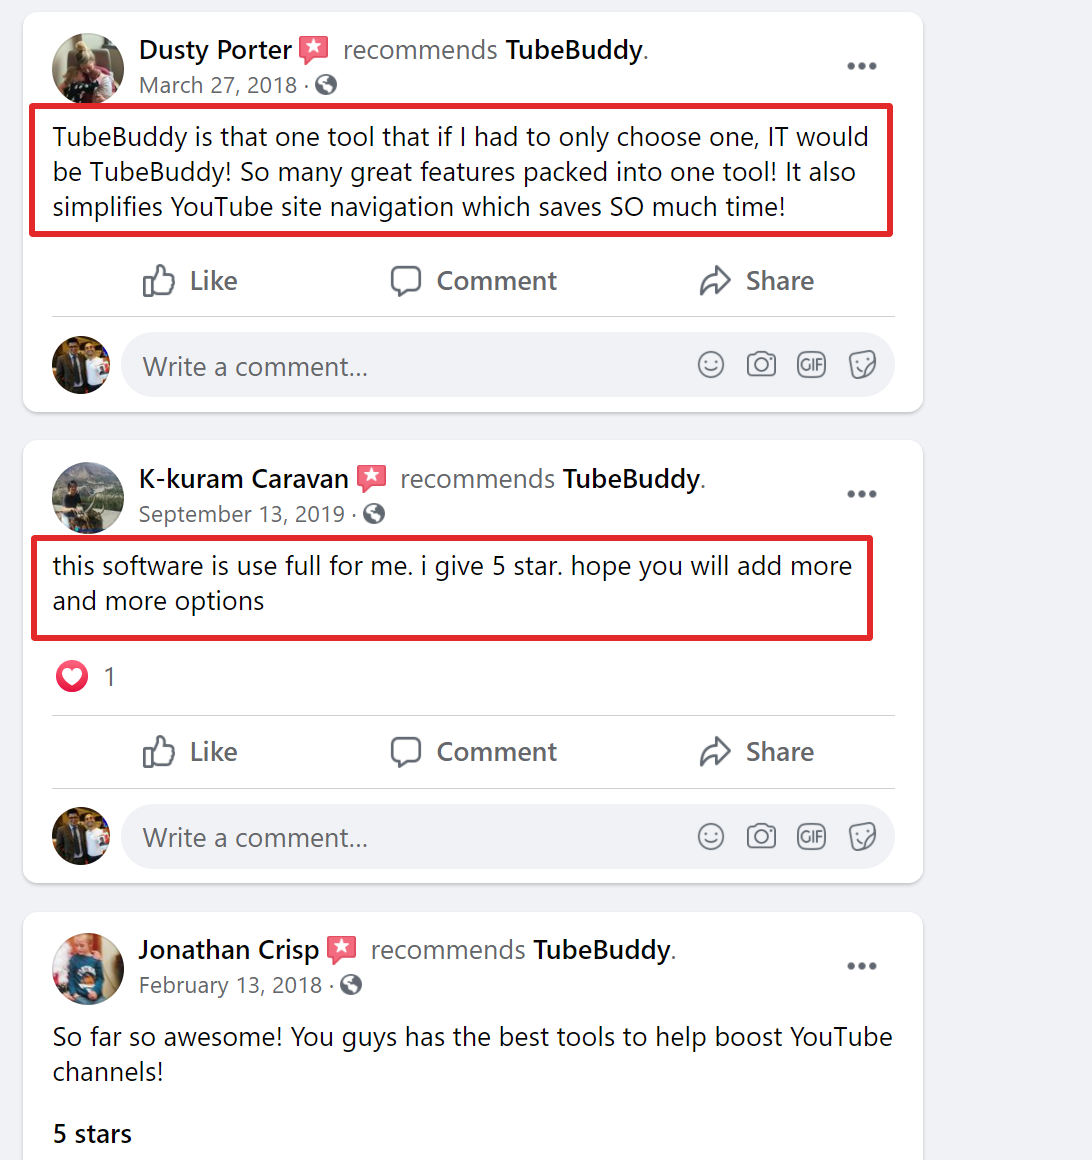Viewport: 1092px width, 1160px height.
Task: Insert emoji in second comment box
Action: pyautogui.click(x=711, y=836)
